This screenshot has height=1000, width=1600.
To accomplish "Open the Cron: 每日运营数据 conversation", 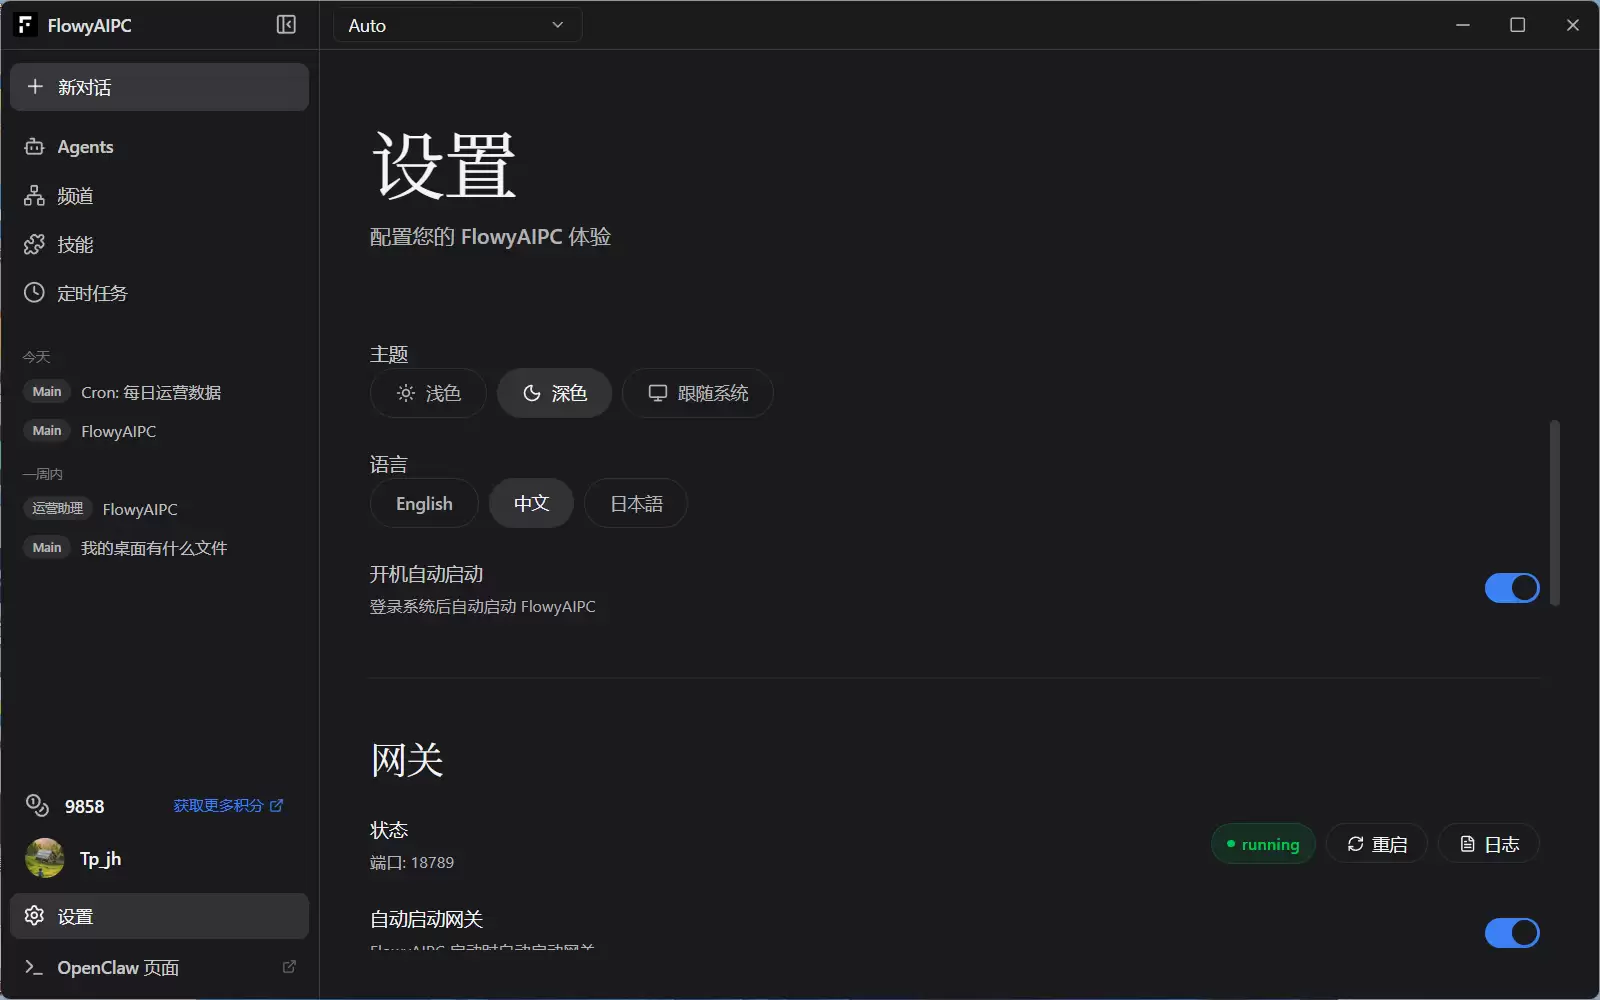I will pos(151,393).
